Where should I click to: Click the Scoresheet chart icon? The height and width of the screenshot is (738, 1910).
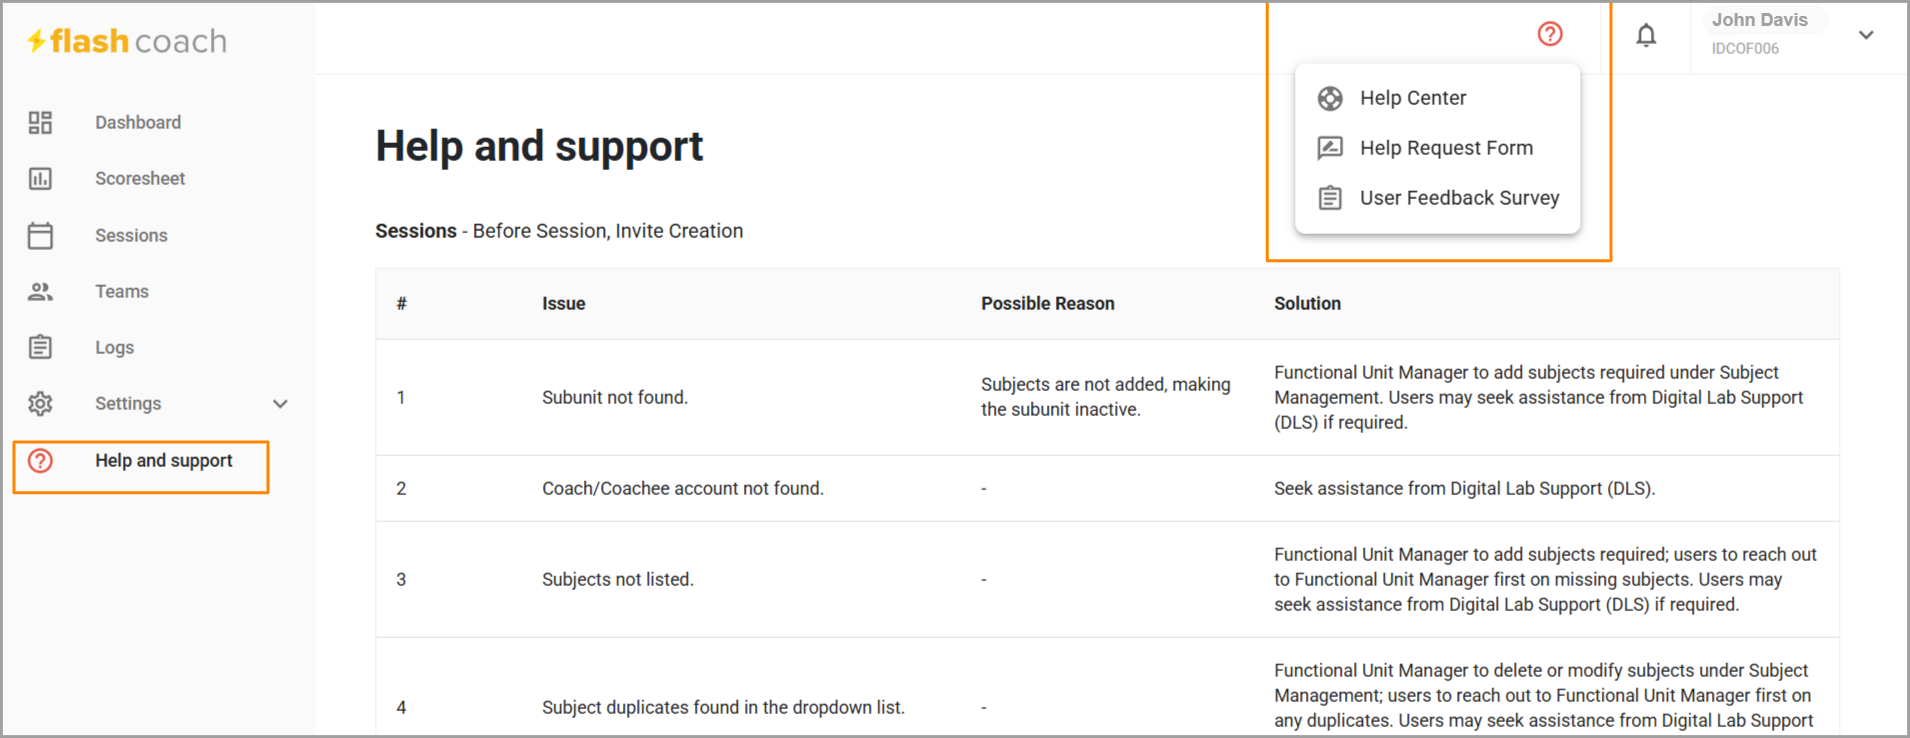40,178
